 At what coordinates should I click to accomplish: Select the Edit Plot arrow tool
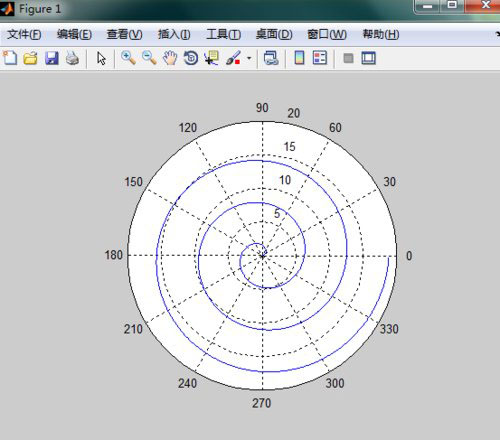coord(101,58)
